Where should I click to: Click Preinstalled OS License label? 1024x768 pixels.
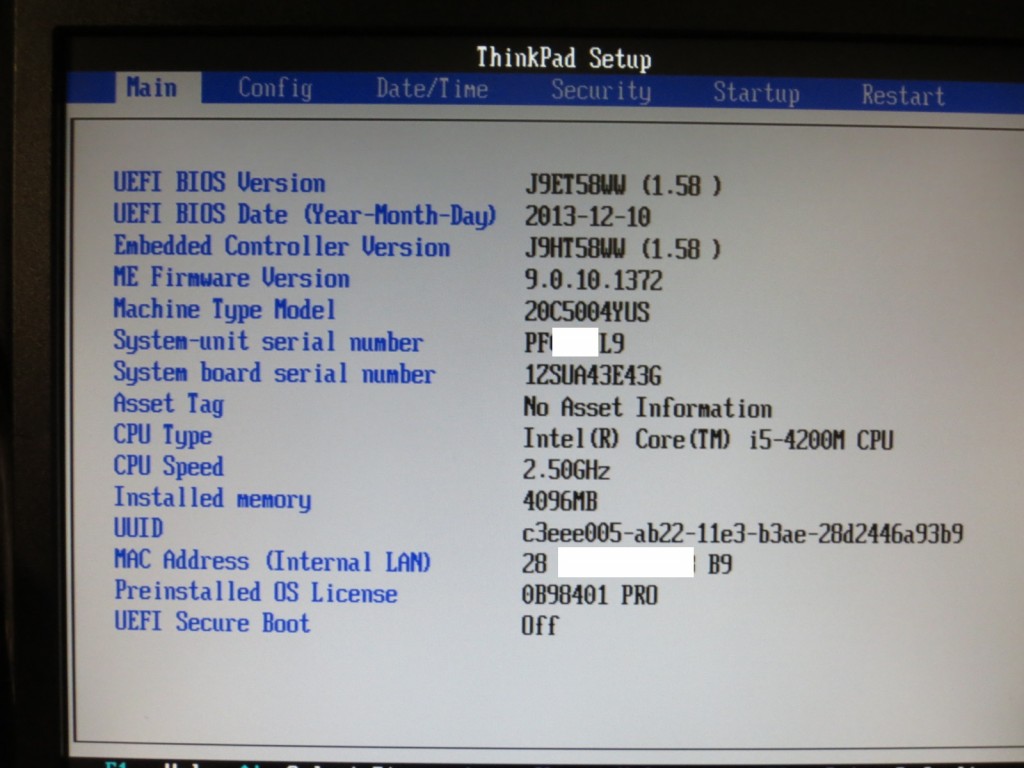pyautogui.click(x=255, y=592)
